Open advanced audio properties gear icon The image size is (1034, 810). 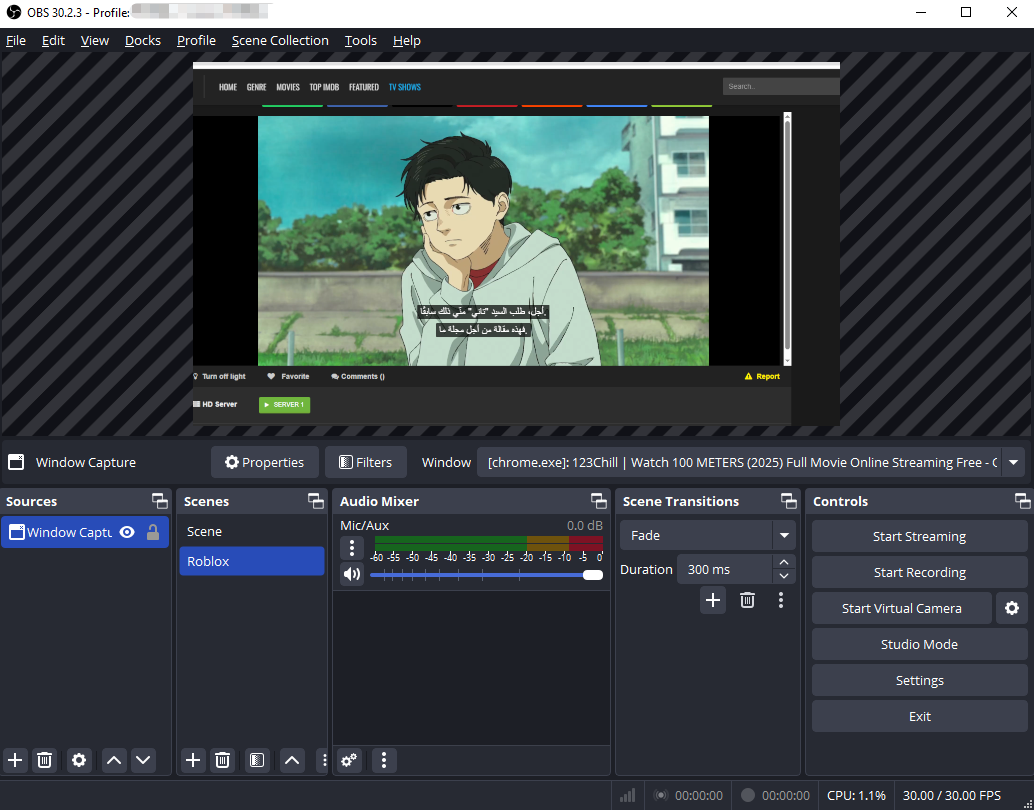pyautogui.click(x=349, y=760)
